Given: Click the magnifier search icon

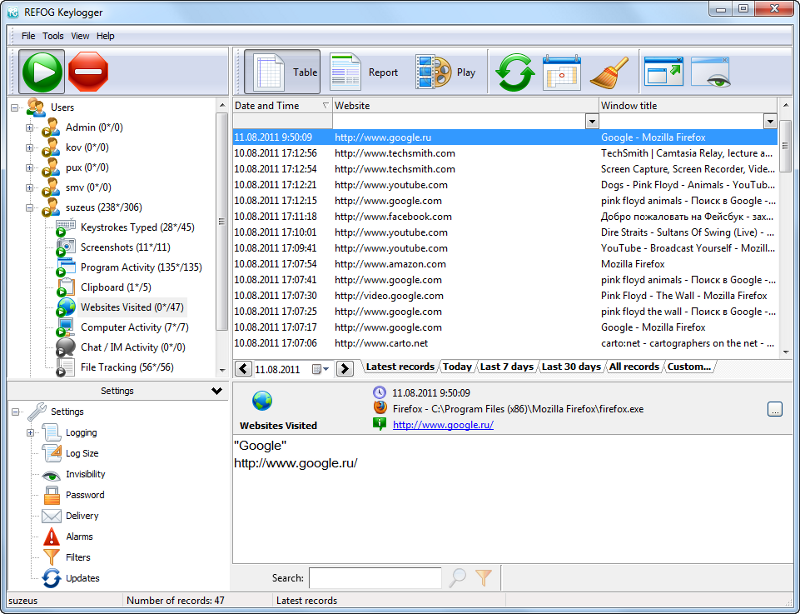Looking at the screenshot, I should tap(457, 577).
